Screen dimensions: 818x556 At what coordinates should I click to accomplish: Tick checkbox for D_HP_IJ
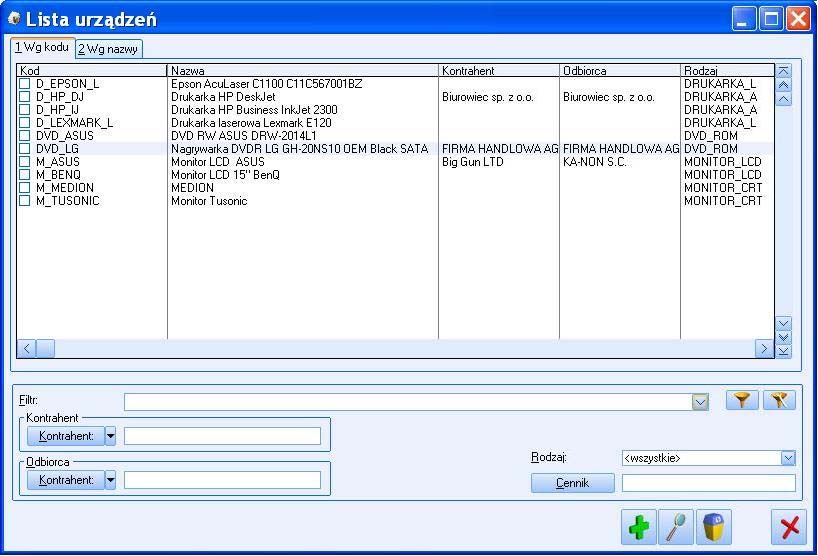tap(25, 110)
